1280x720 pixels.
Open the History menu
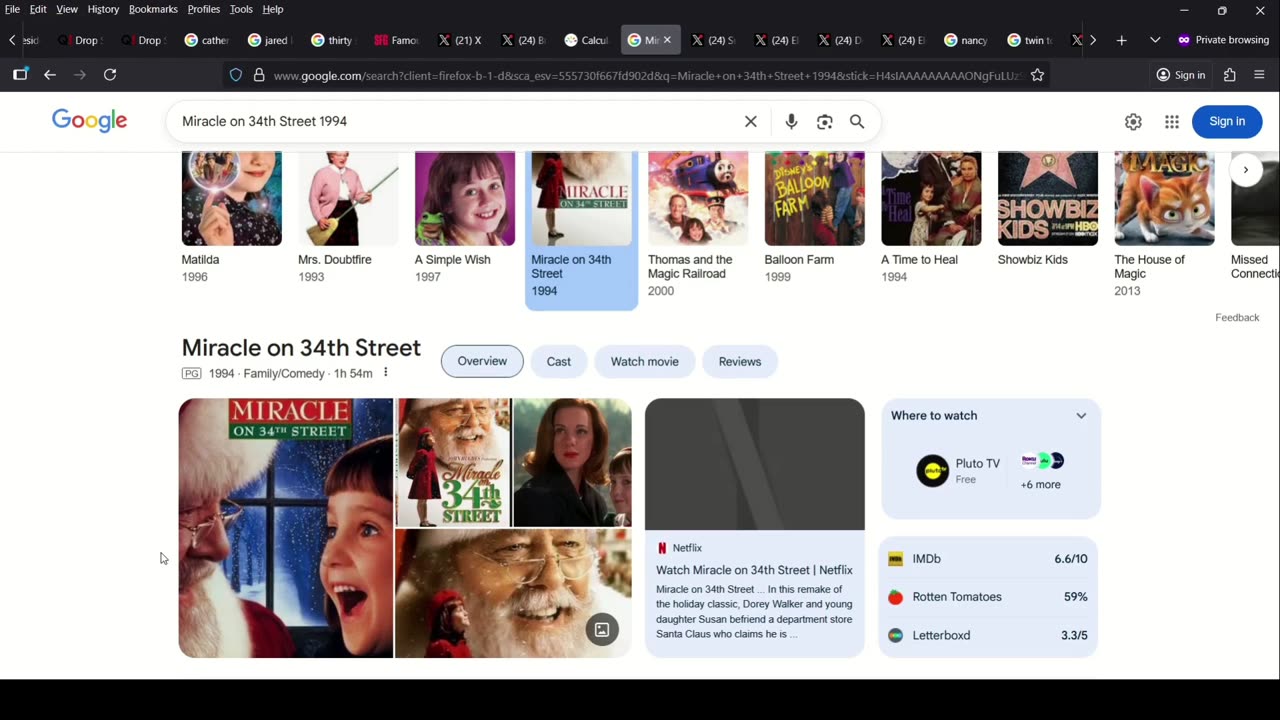(x=103, y=9)
